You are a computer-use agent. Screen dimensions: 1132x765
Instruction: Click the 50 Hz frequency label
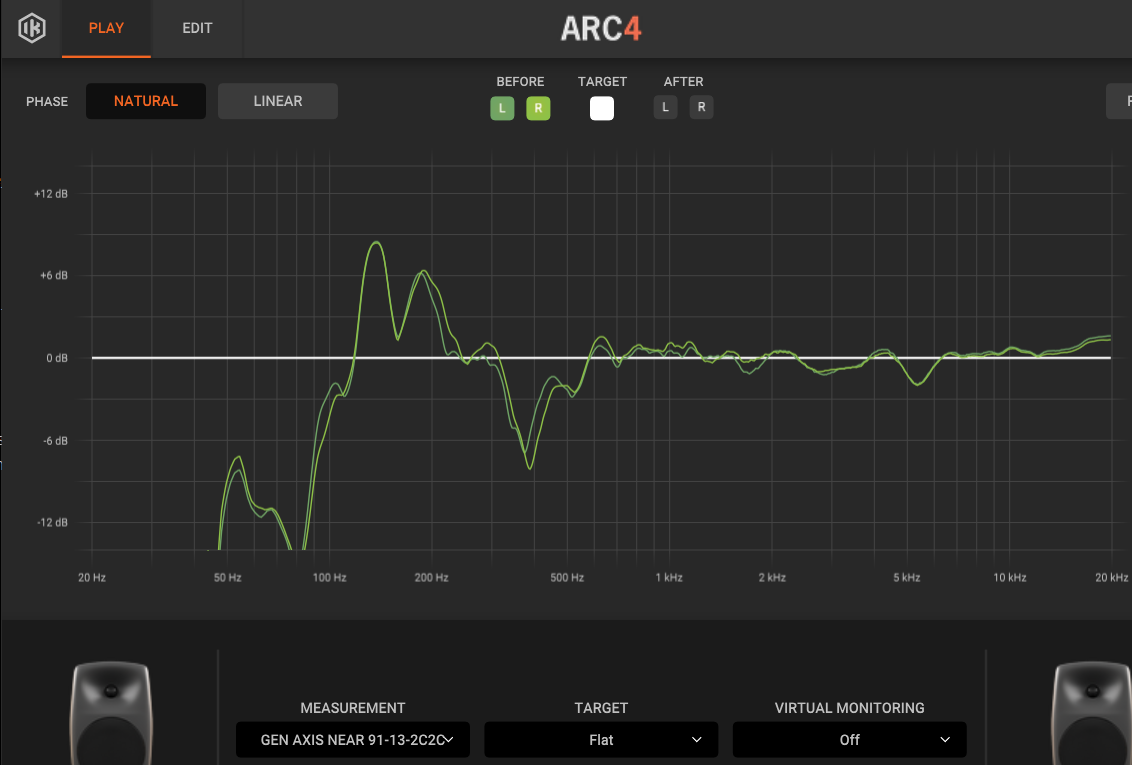coord(227,577)
